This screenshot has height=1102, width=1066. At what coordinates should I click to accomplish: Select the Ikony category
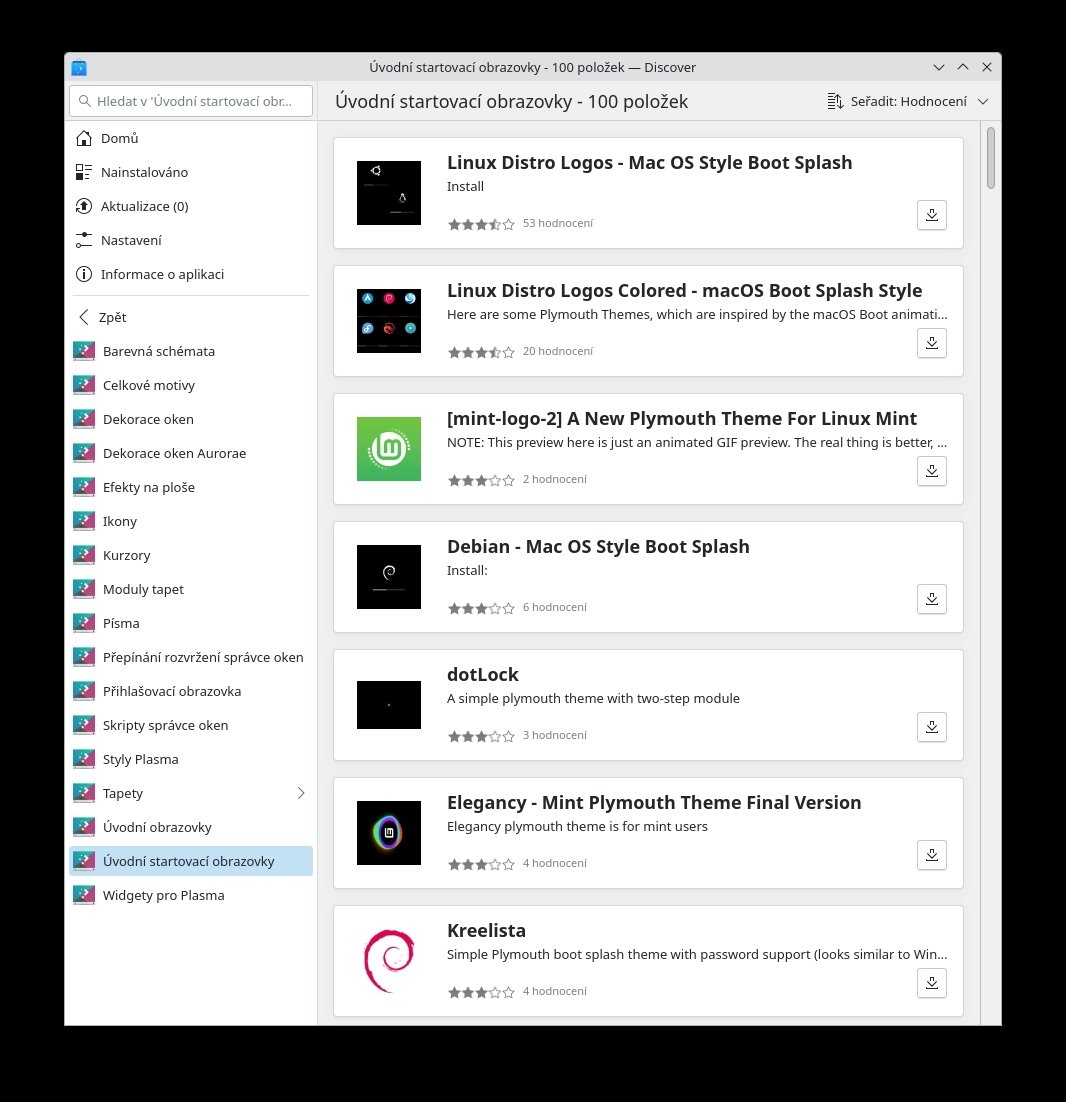(x=190, y=521)
